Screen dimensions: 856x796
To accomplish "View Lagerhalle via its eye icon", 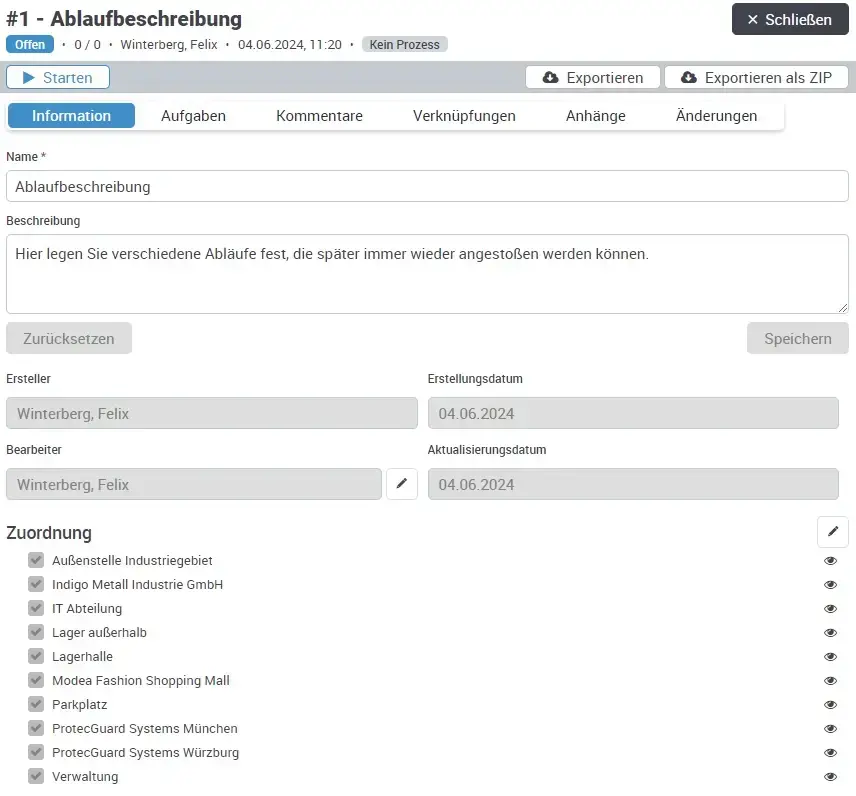I will tap(830, 657).
